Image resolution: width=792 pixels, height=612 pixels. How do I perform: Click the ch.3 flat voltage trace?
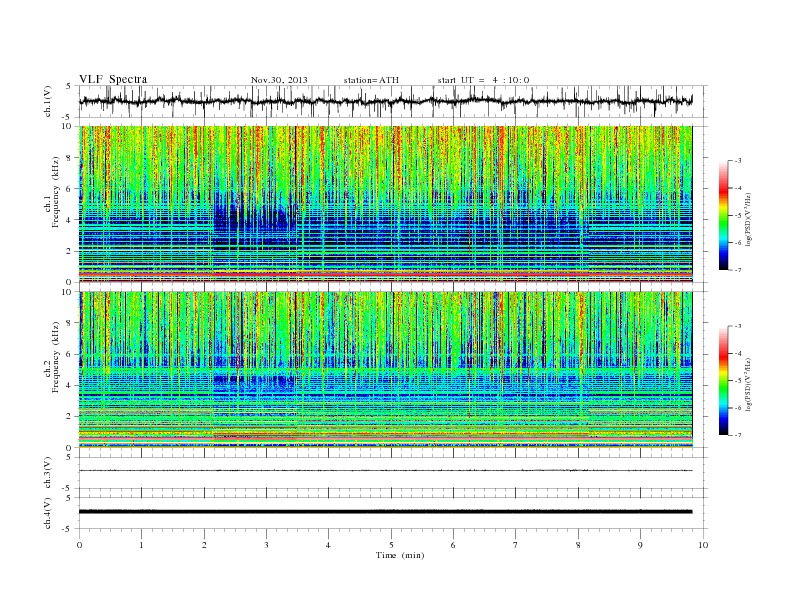(385, 471)
